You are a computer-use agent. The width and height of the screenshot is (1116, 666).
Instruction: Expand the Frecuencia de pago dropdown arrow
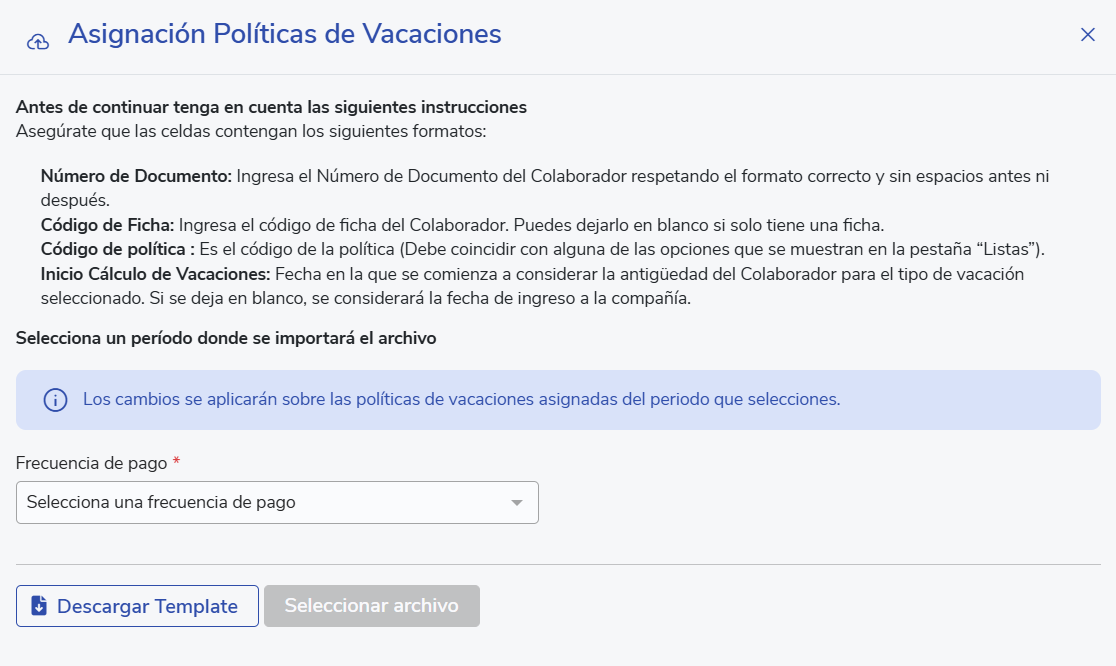pyautogui.click(x=517, y=502)
